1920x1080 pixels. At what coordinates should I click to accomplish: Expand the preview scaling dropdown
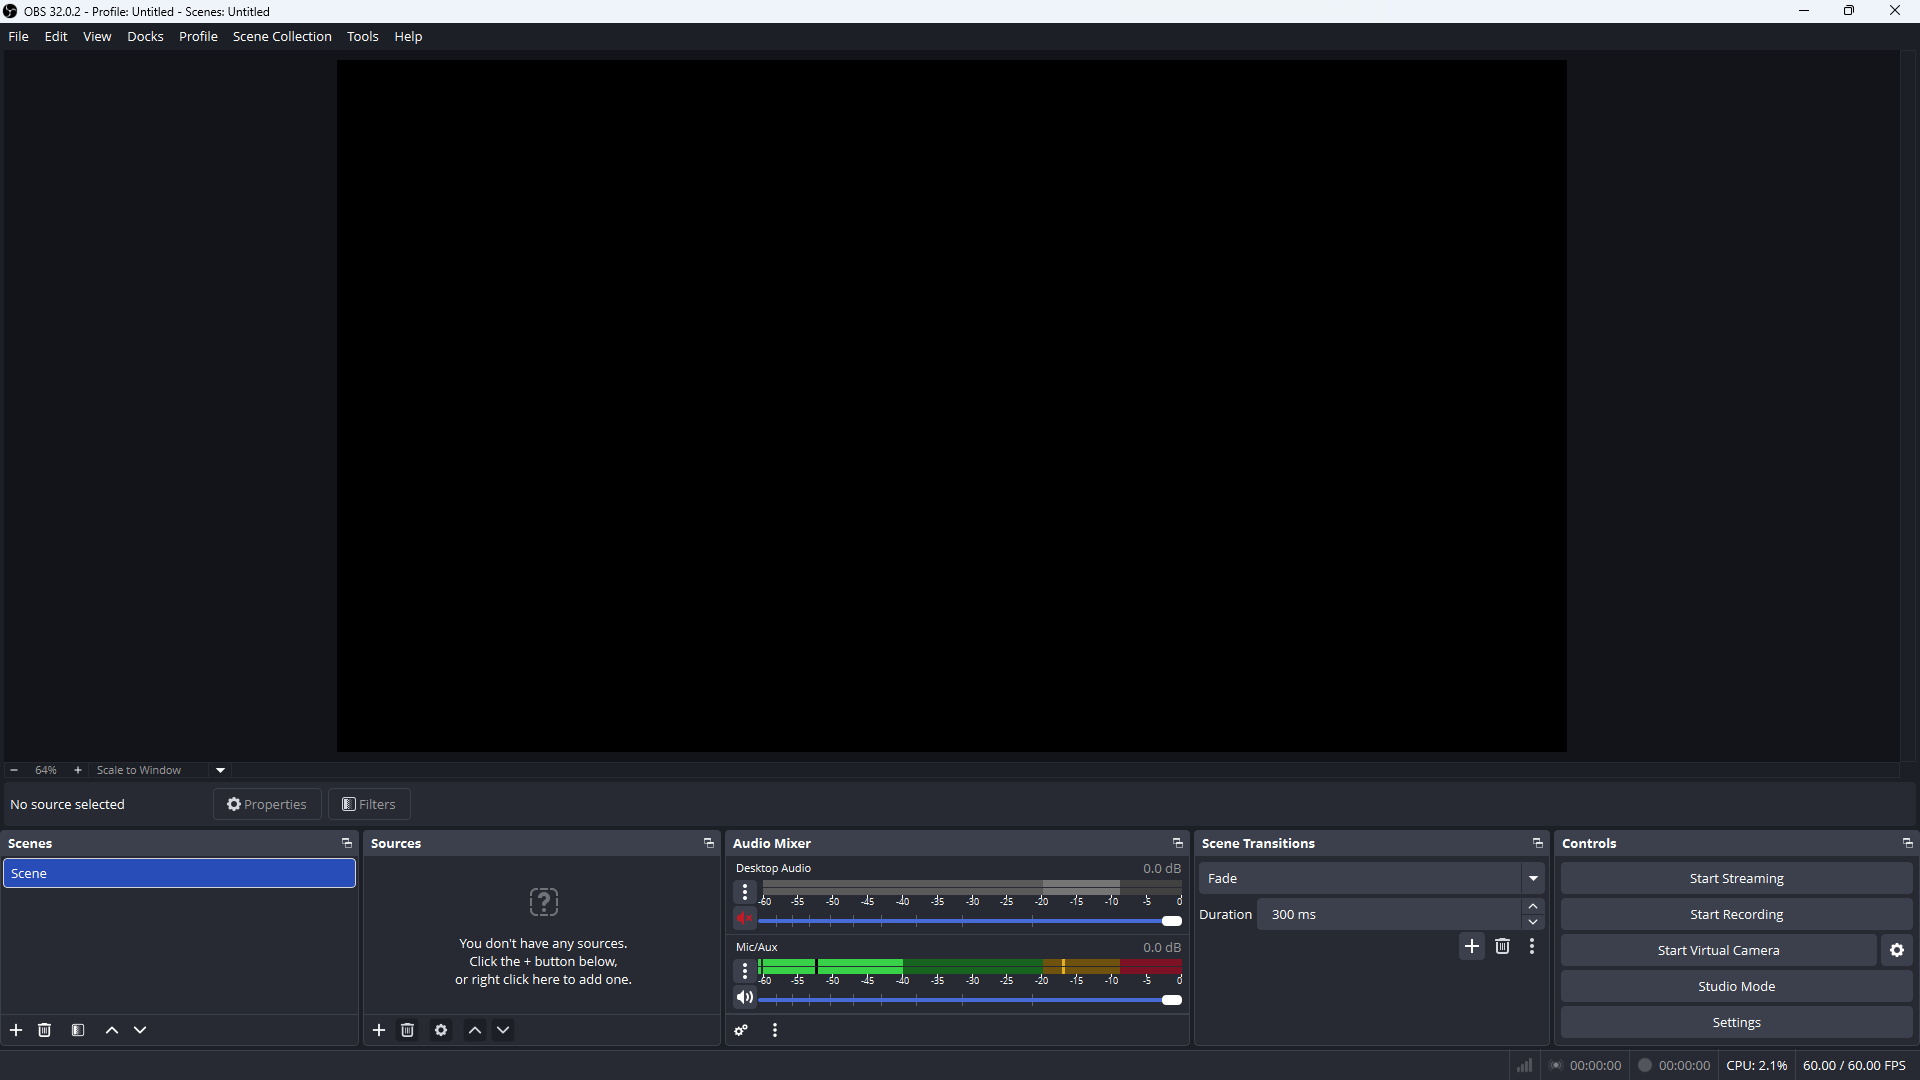[219, 770]
